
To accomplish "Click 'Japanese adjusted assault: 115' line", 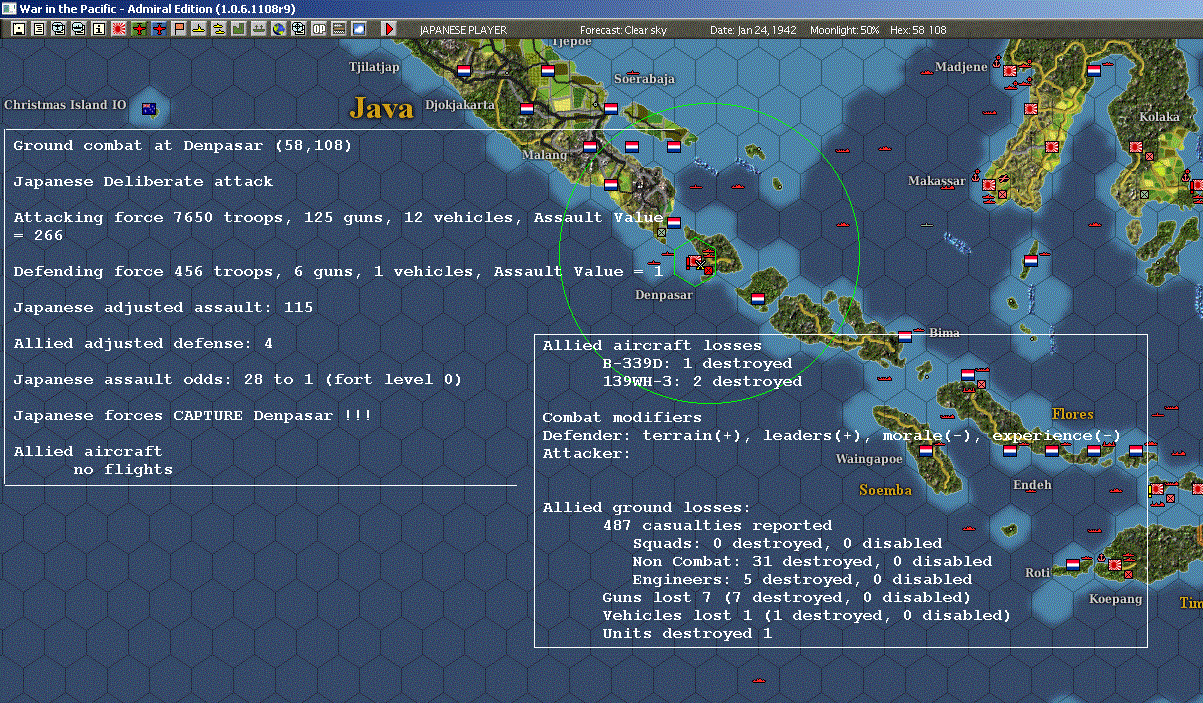I will tap(163, 308).
